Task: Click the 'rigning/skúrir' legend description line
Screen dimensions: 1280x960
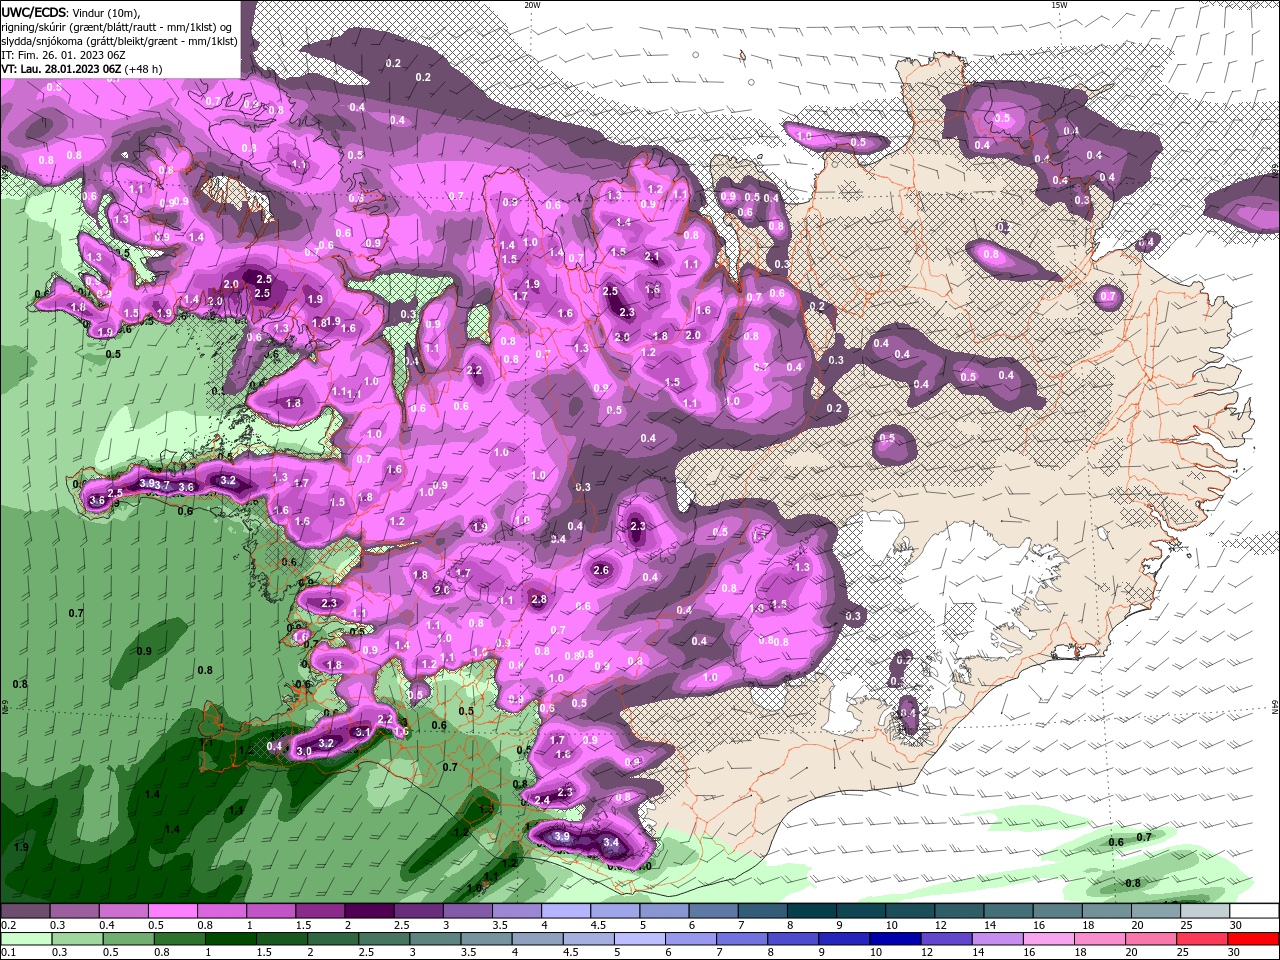Action: 116,27
